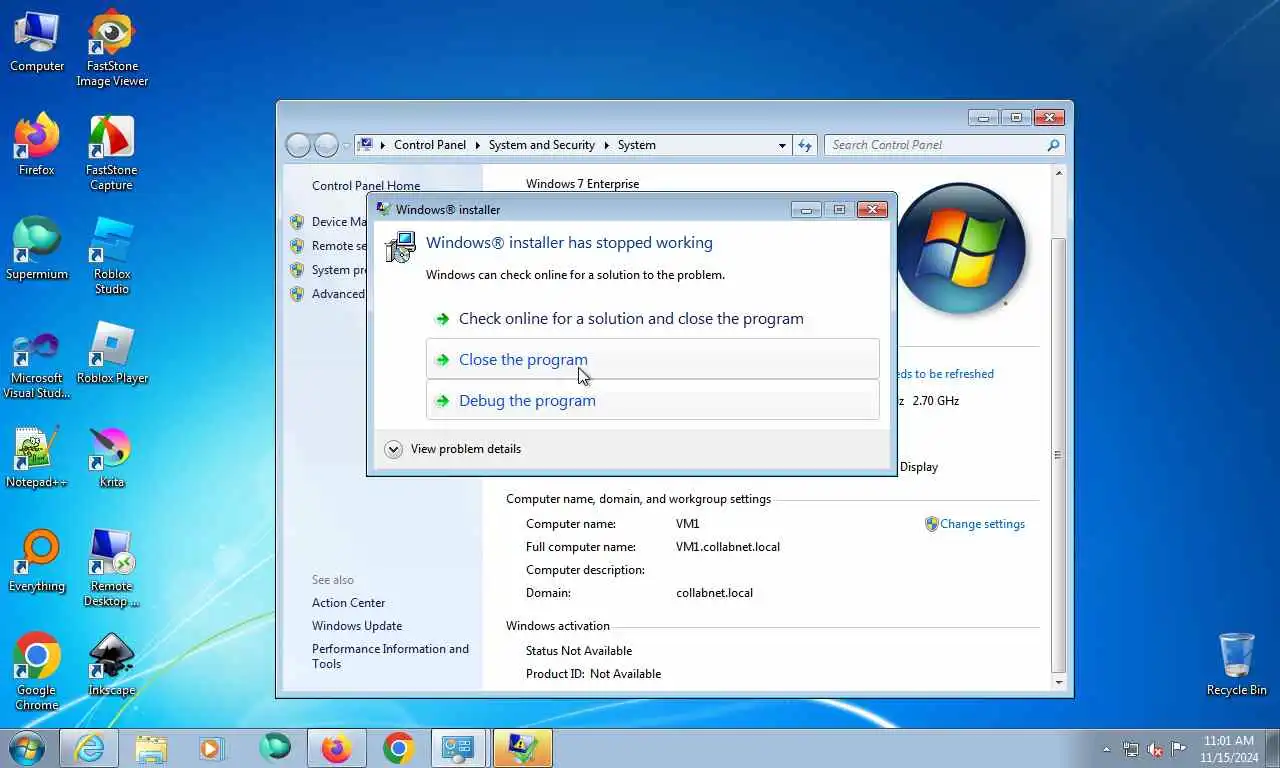1280x768 pixels.
Task: Select System and Security breadcrumb
Action: click(x=541, y=145)
